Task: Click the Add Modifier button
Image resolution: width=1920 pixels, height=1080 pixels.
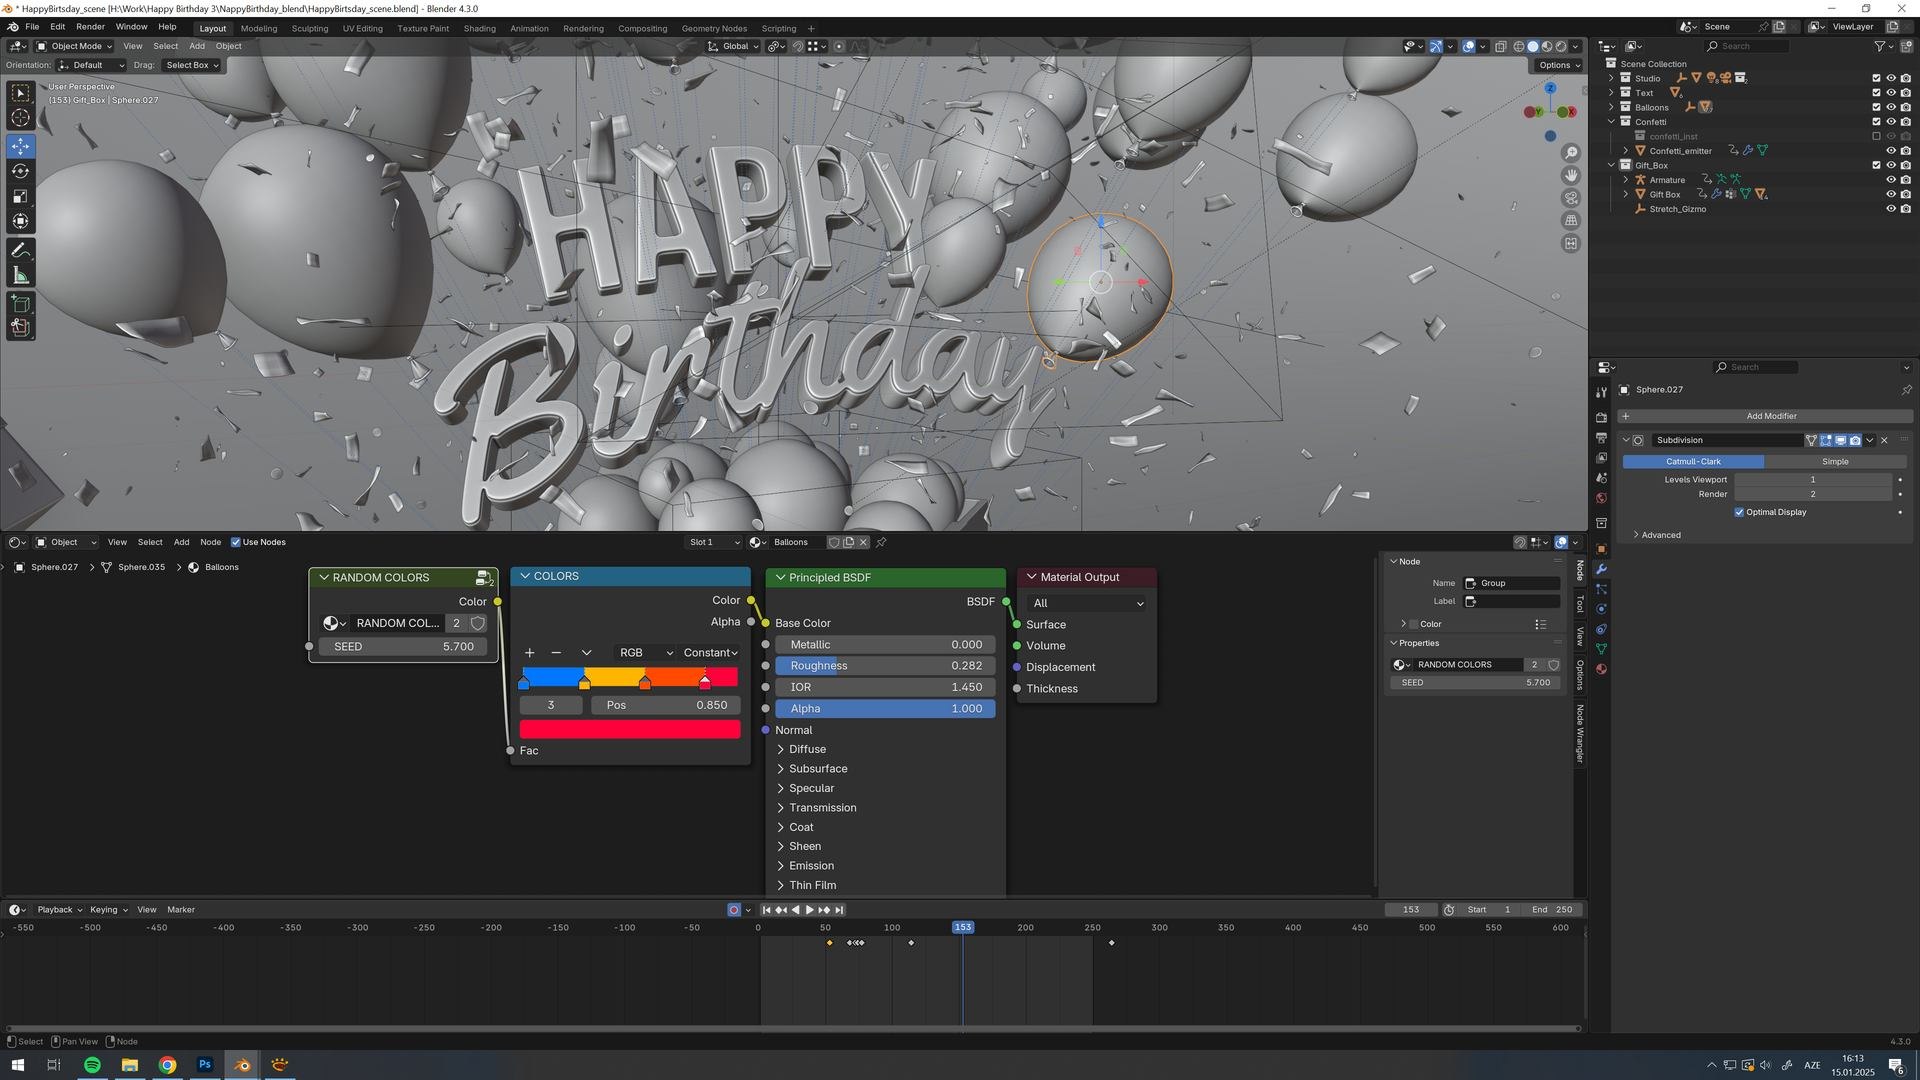Action: click(1766, 416)
